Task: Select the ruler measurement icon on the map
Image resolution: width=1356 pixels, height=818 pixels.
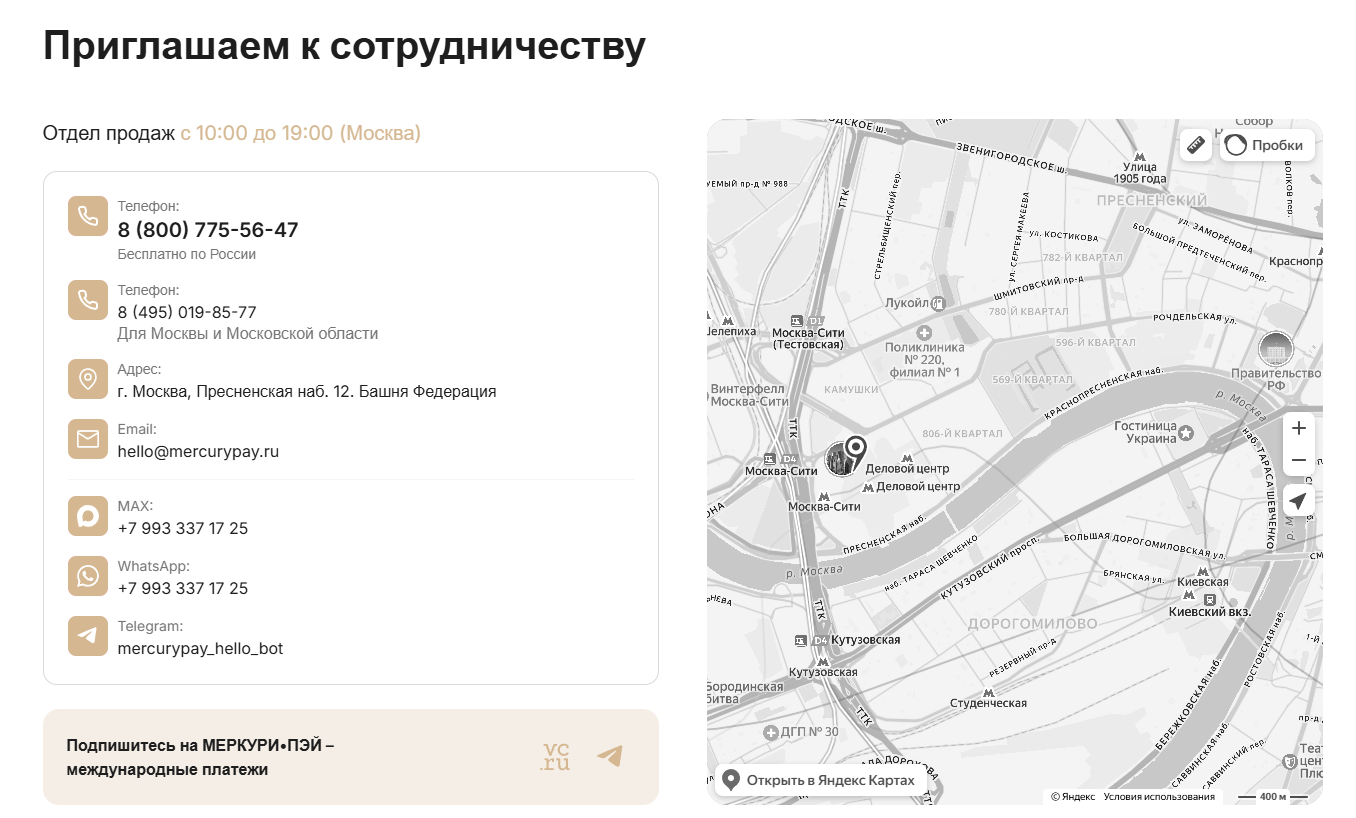Action: pyautogui.click(x=1196, y=144)
